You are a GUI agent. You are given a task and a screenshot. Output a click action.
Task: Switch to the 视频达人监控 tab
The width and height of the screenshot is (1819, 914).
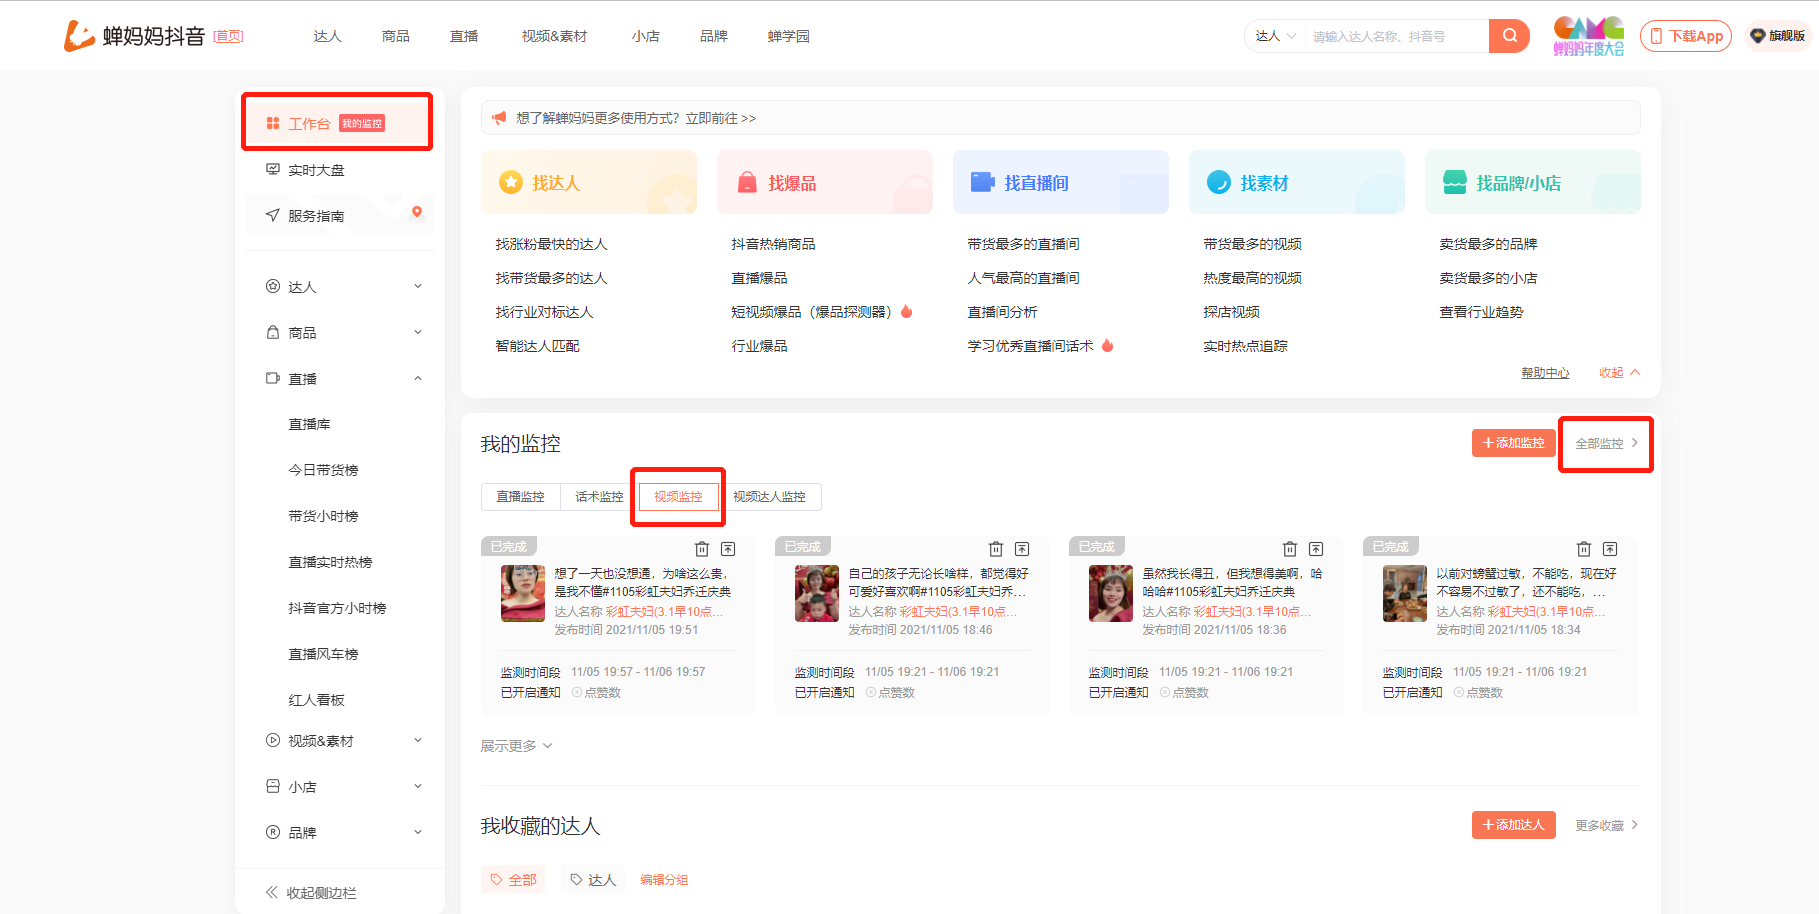[x=769, y=497]
